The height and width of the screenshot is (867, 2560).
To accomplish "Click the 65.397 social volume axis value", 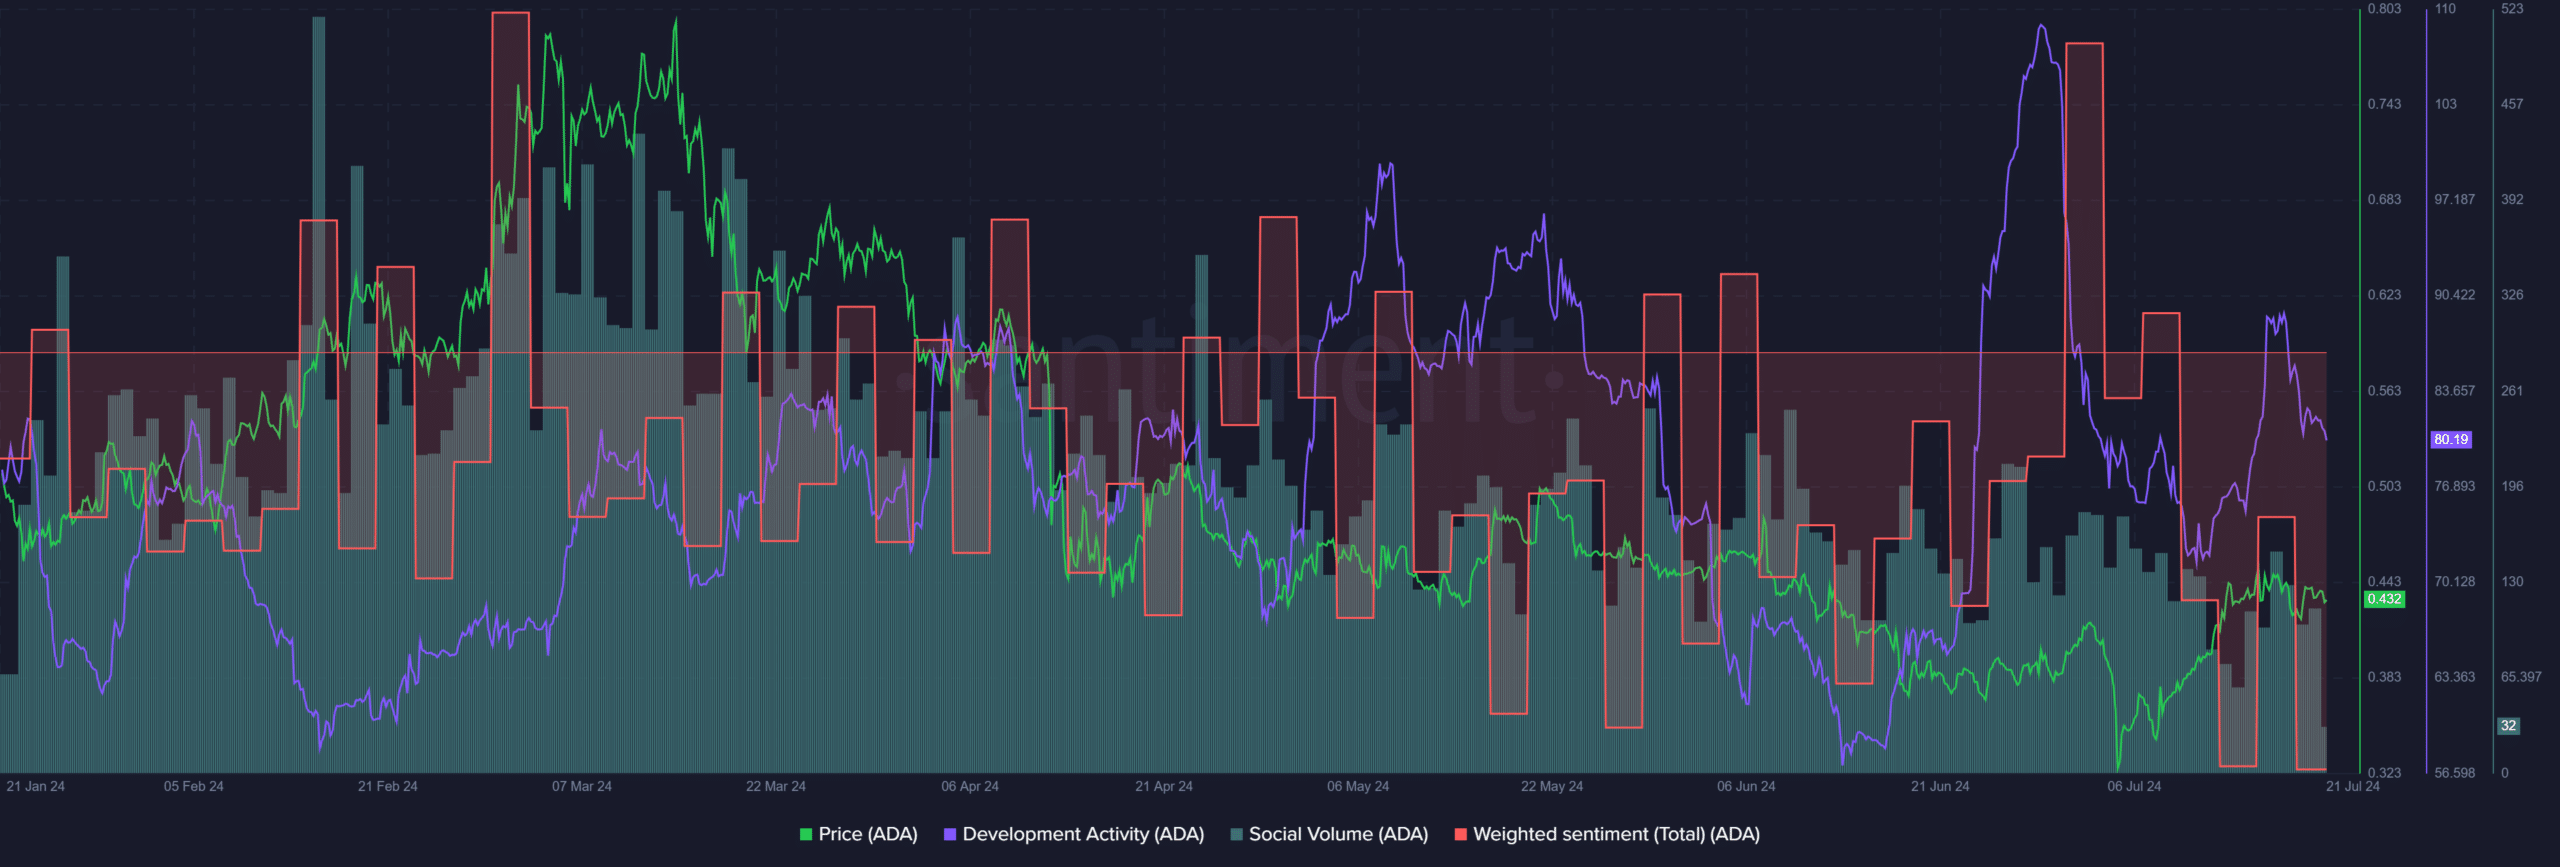I will point(2521,677).
